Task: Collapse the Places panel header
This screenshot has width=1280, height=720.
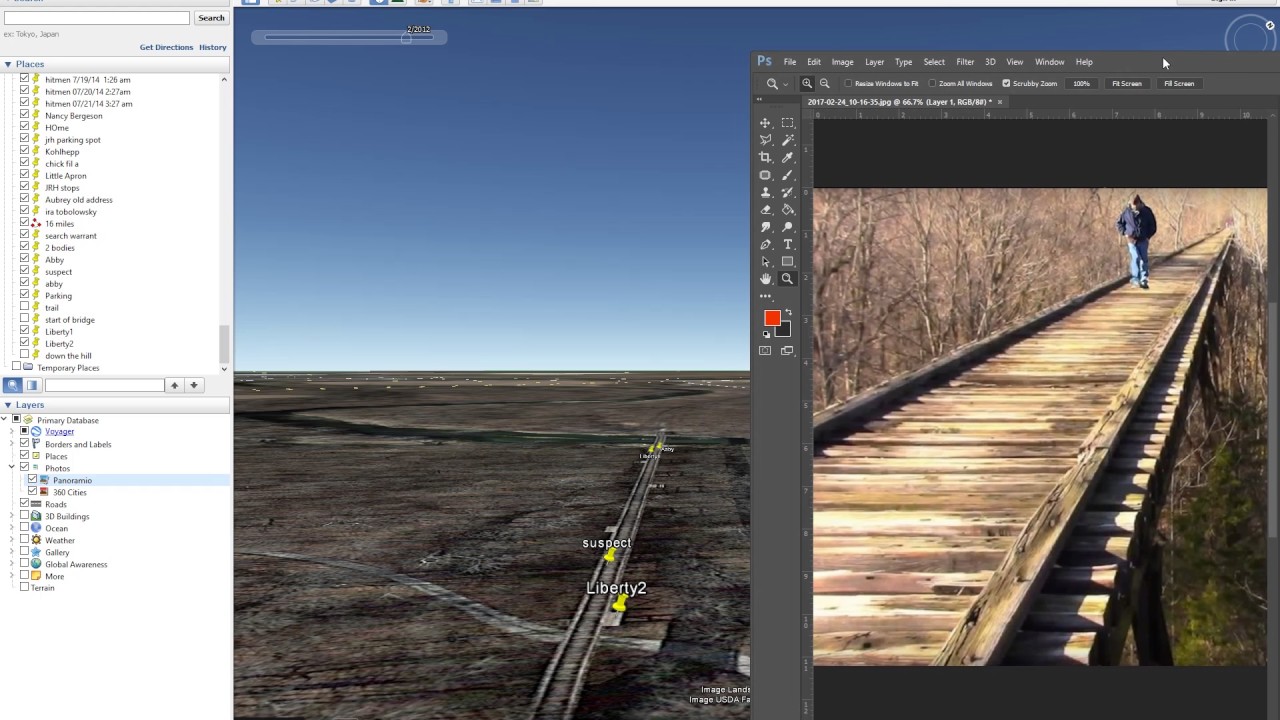Action: [x=8, y=64]
